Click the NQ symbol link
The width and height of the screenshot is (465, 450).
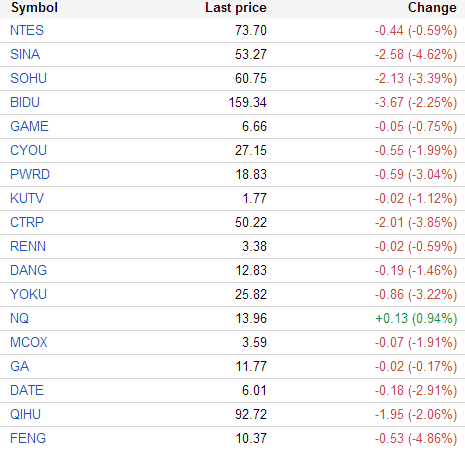19,318
